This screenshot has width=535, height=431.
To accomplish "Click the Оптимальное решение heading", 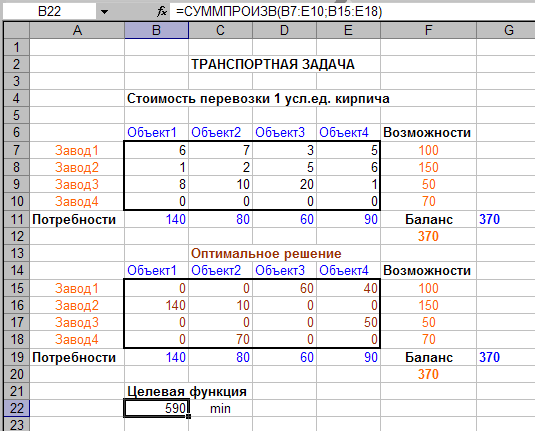I will (x=266, y=254).
